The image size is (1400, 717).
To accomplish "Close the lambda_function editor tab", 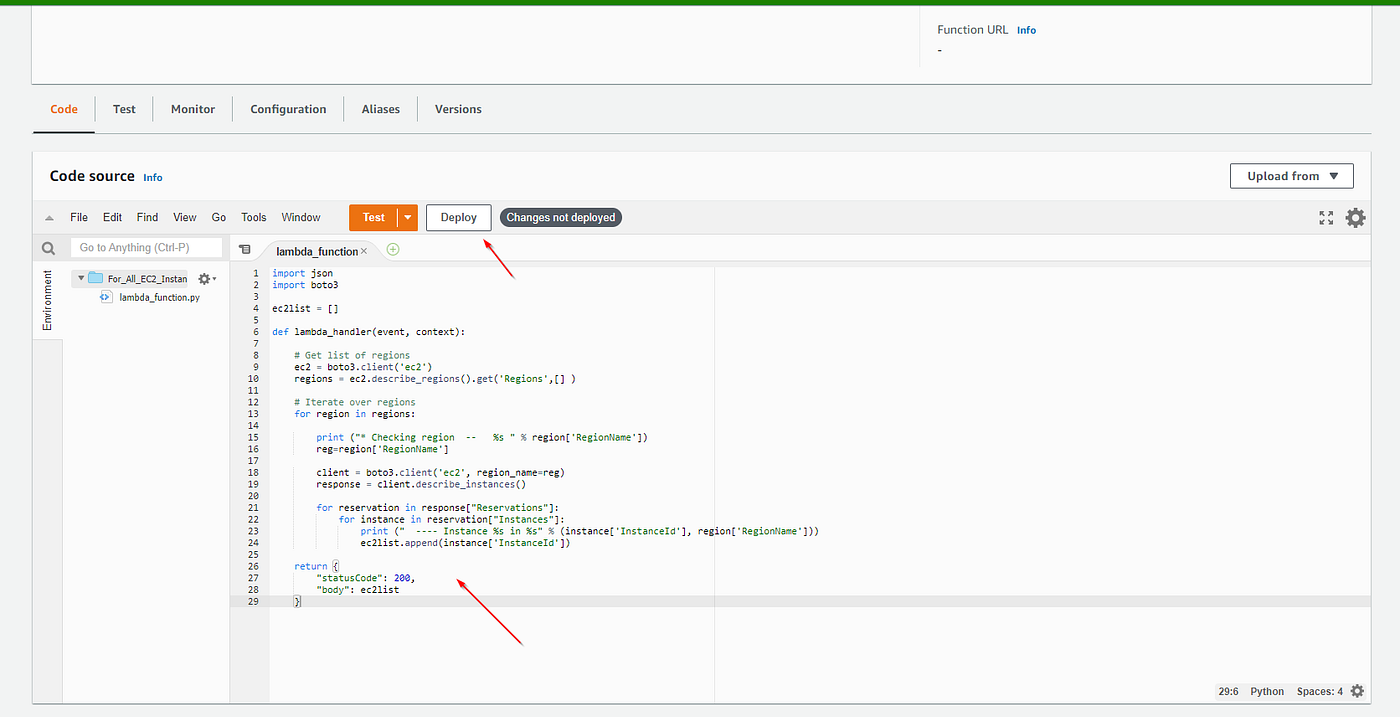I will tap(364, 252).
